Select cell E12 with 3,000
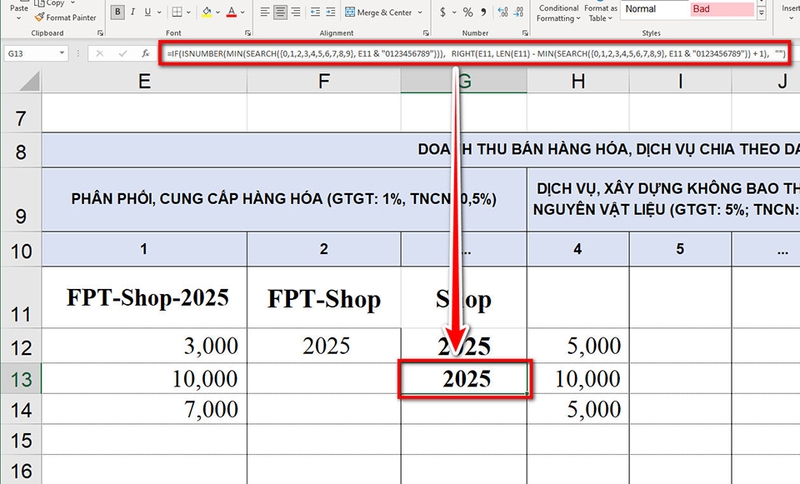The image size is (800, 484). click(x=144, y=346)
